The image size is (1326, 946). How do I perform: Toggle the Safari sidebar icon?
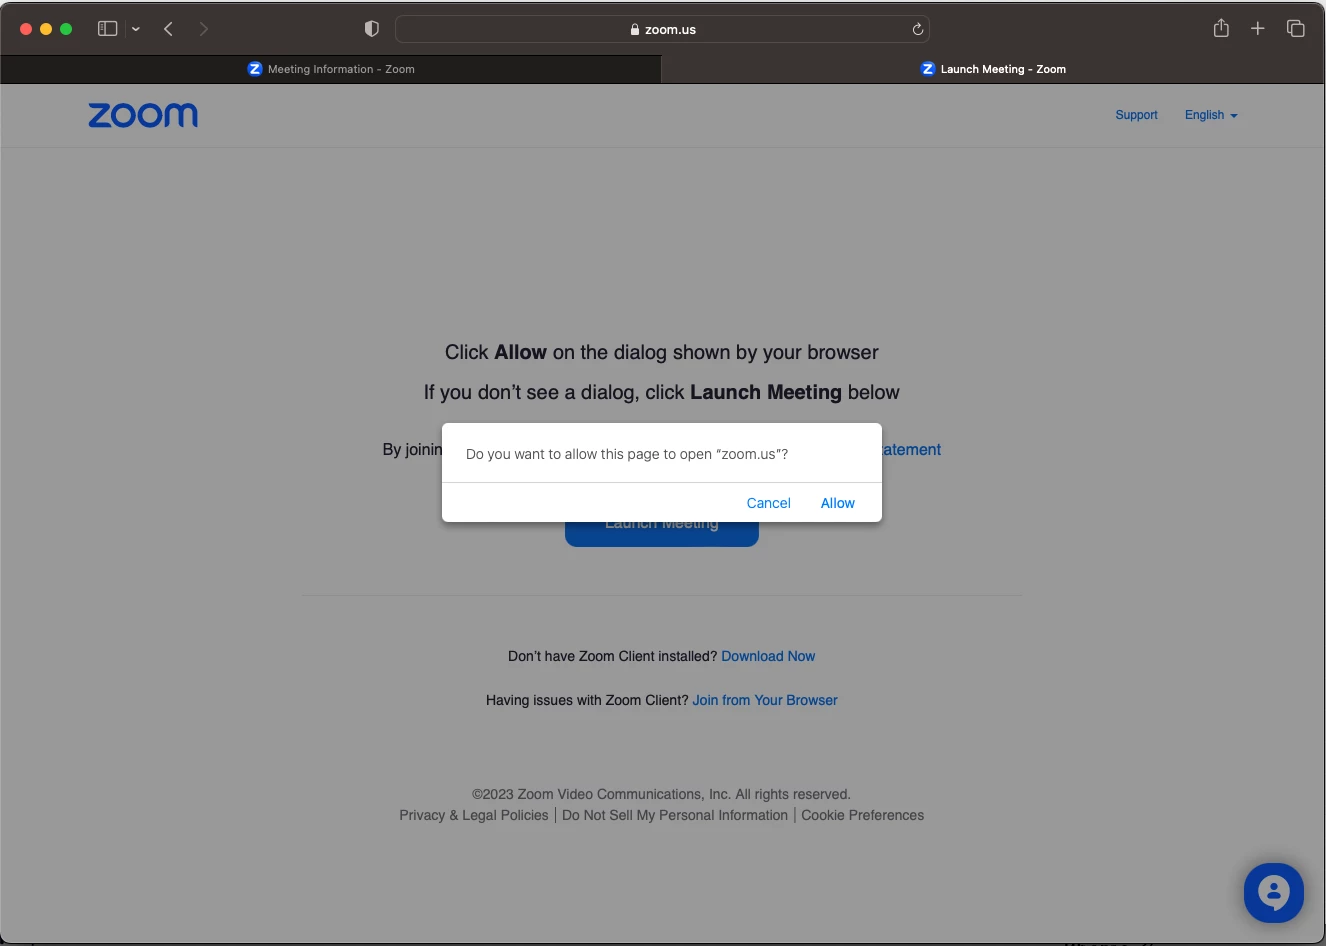coord(107,29)
